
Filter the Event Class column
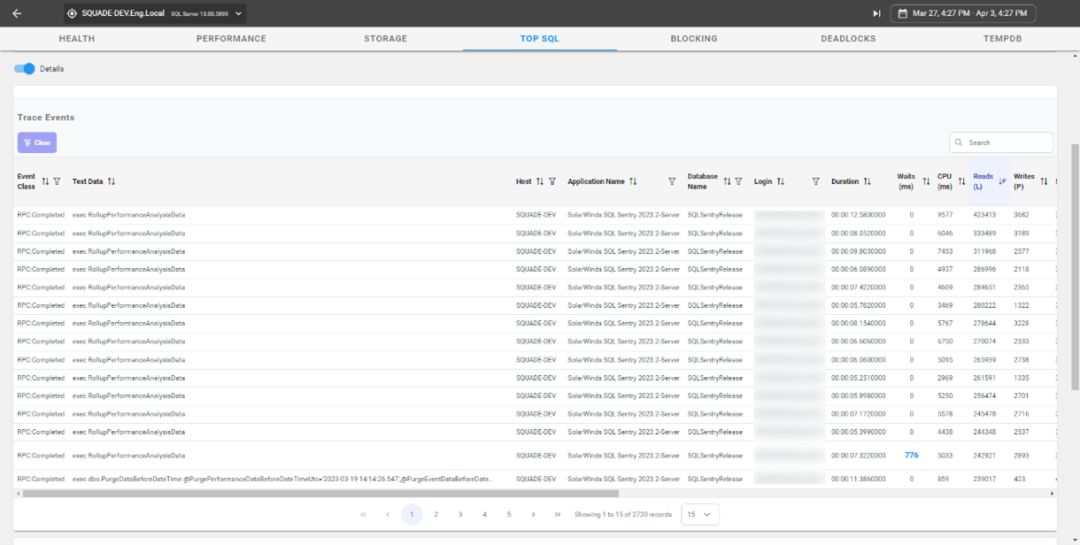tap(57, 181)
